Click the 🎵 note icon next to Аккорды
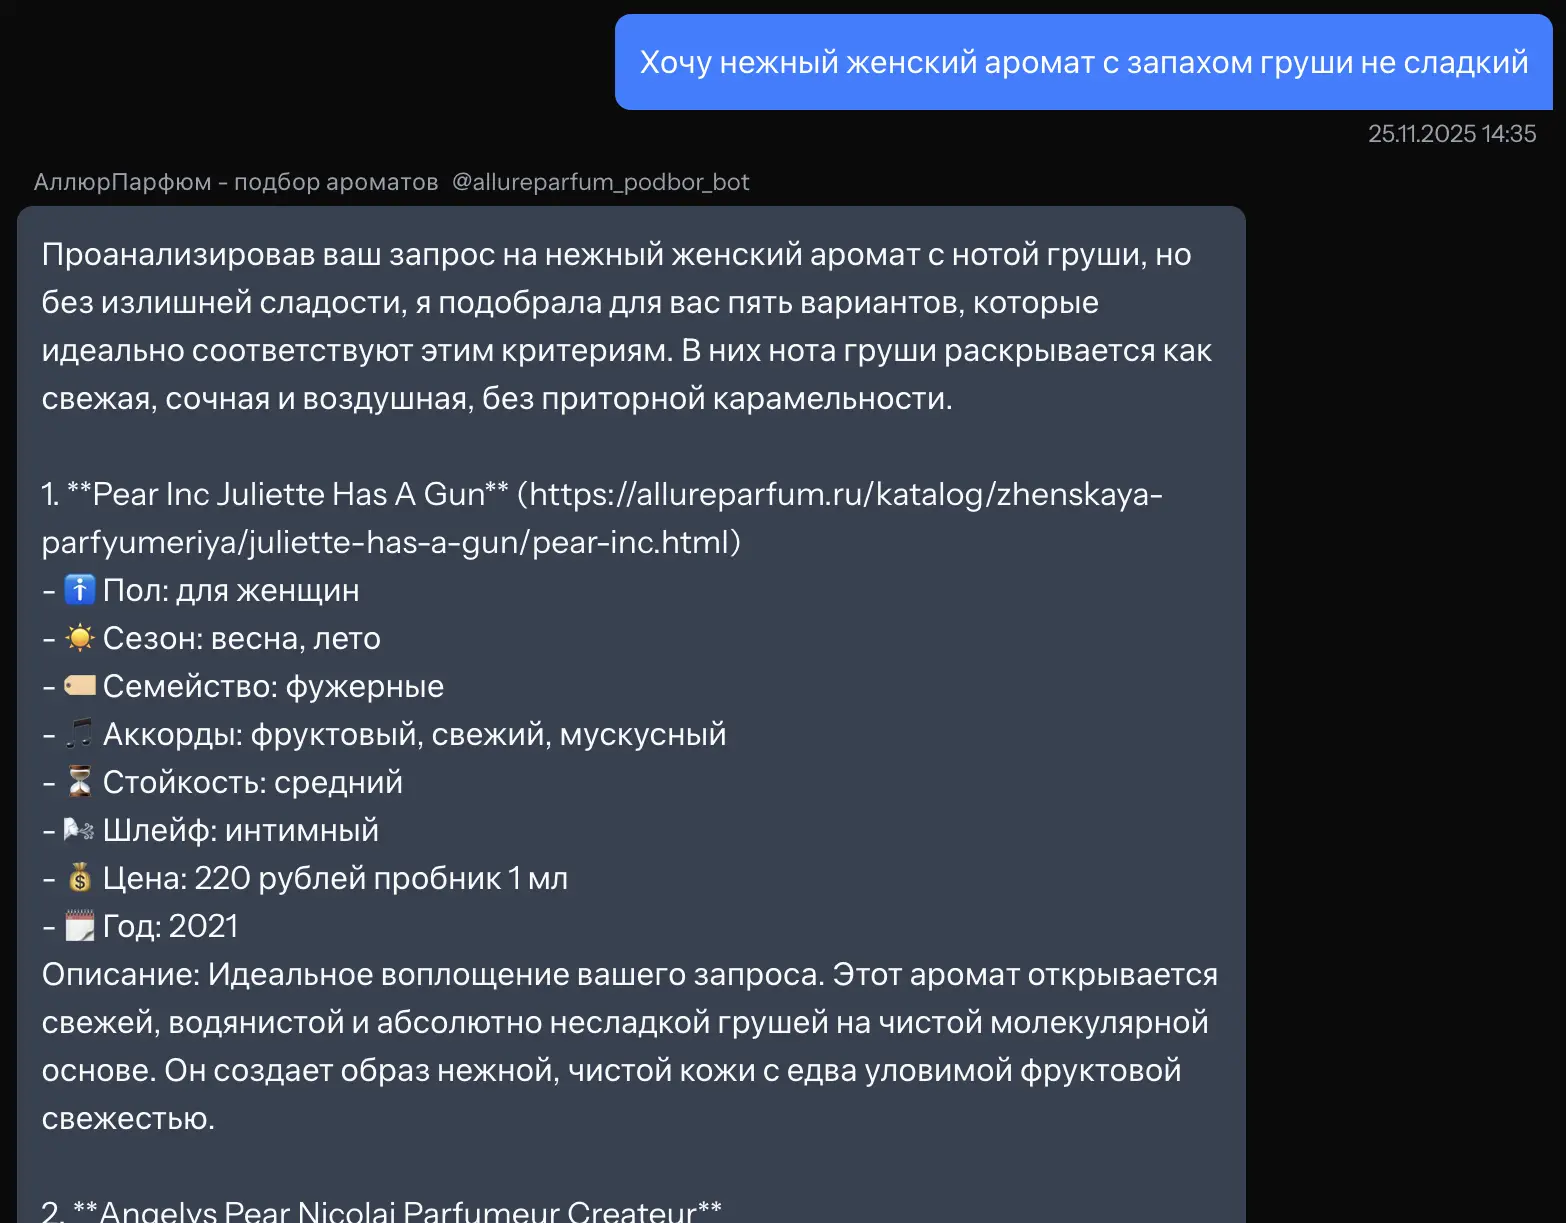This screenshot has width=1566, height=1223. pyautogui.click(x=80, y=733)
